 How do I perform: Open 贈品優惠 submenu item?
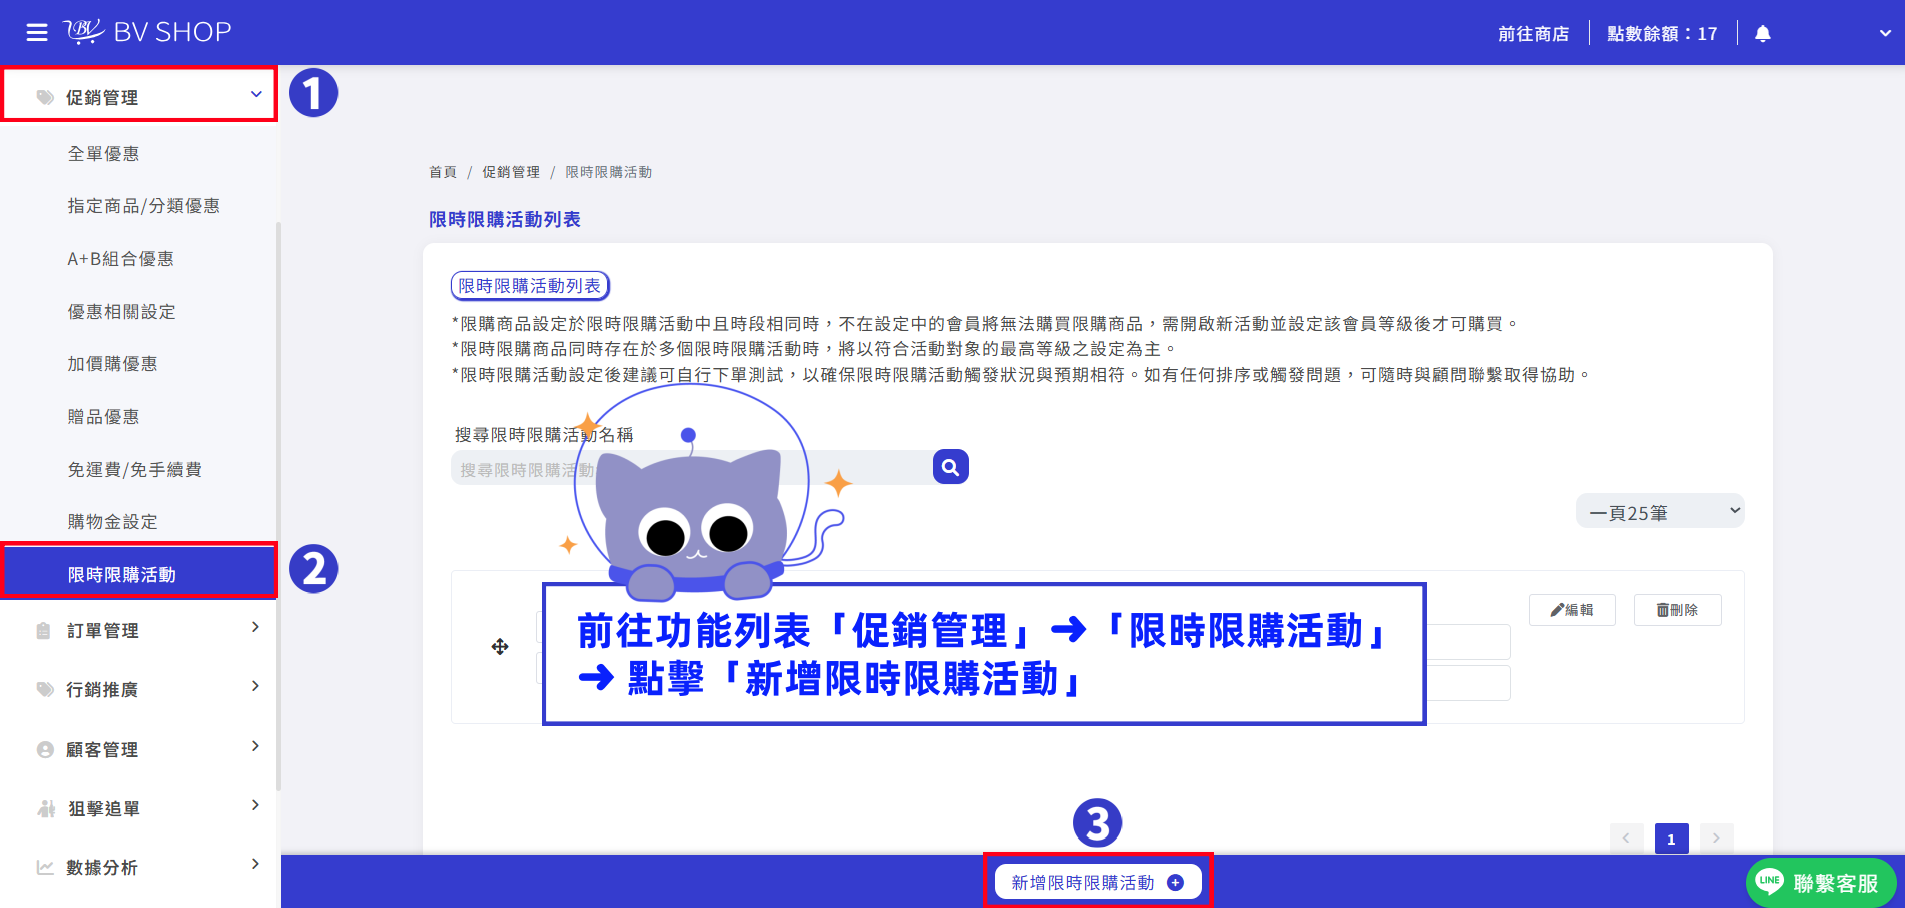click(x=104, y=417)
